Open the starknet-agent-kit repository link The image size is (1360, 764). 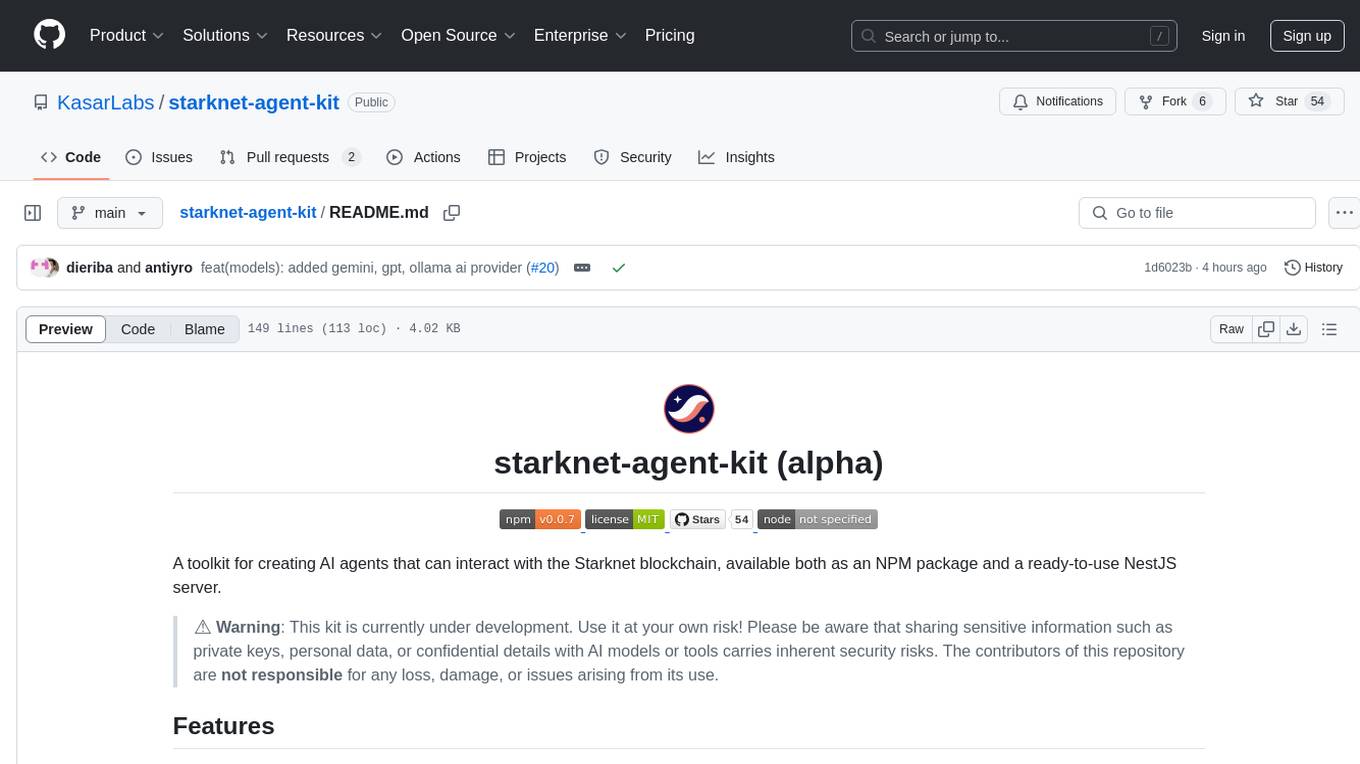coord(254,102)
